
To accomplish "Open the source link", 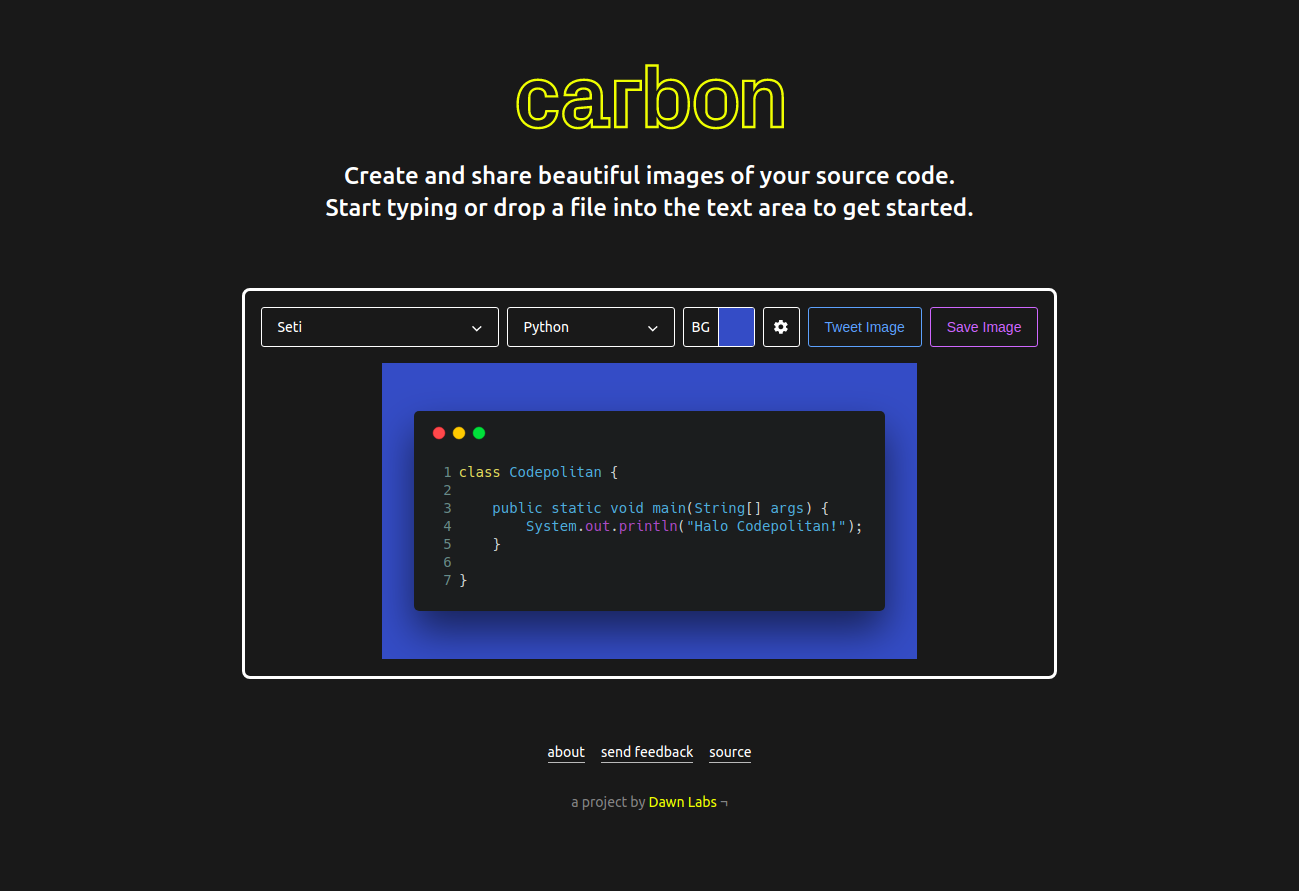I will (x=730, y=752).
